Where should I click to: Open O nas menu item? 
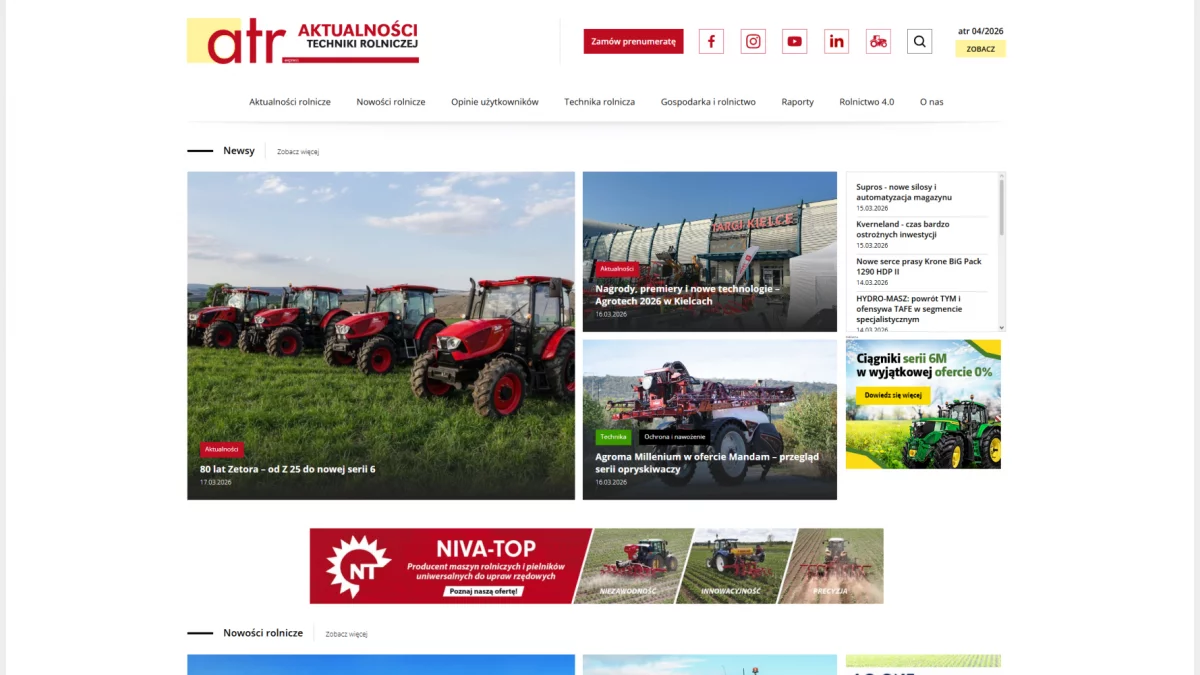click(x=932, y=102)
